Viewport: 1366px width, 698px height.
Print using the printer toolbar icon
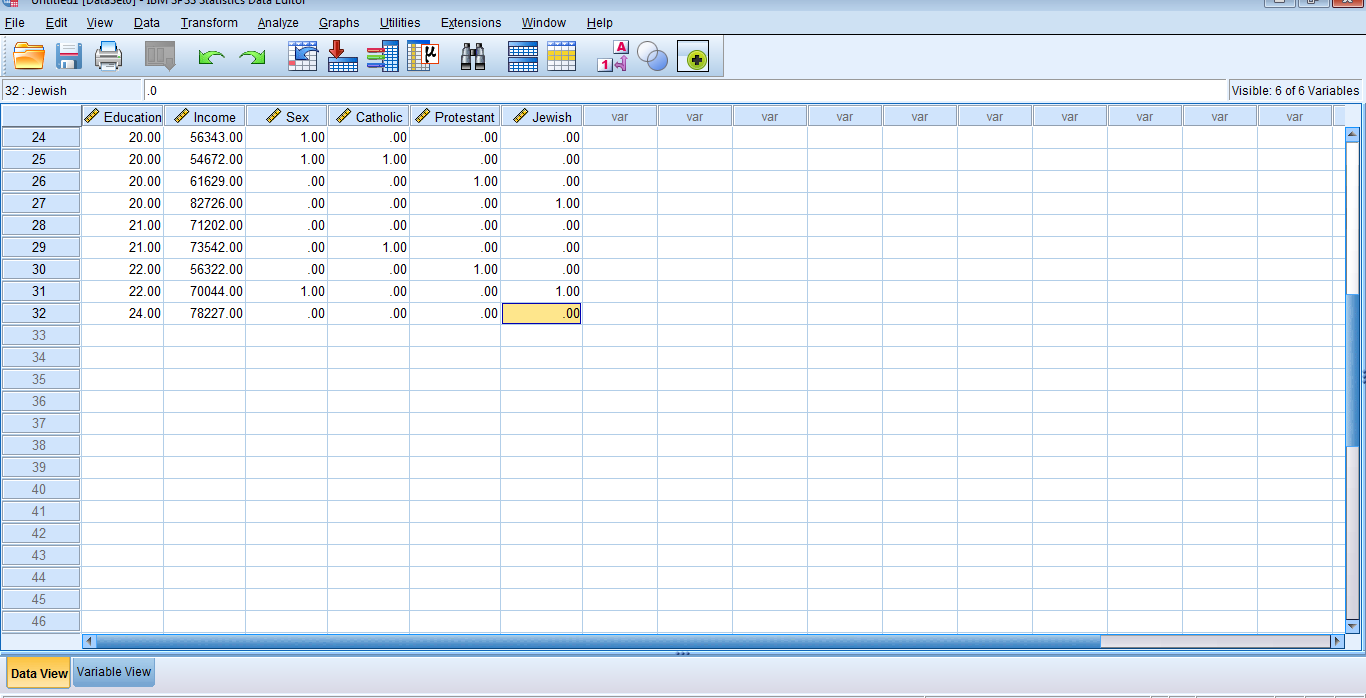click(x=108, y=57)
